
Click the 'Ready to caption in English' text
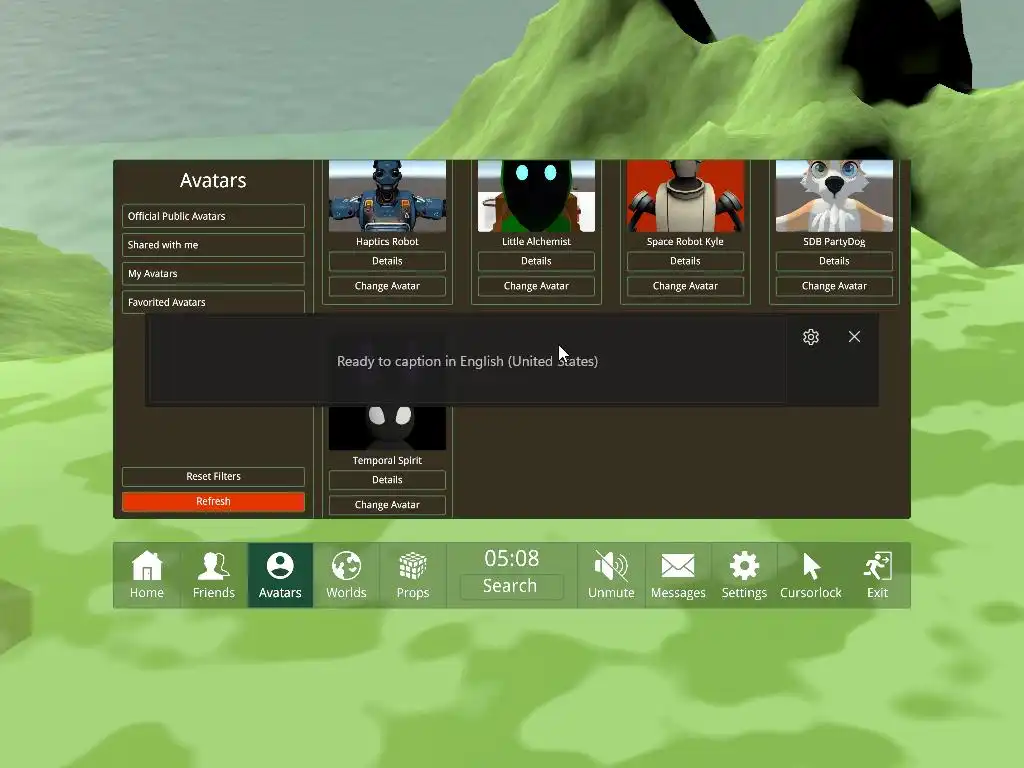click(x=468, y=361)
